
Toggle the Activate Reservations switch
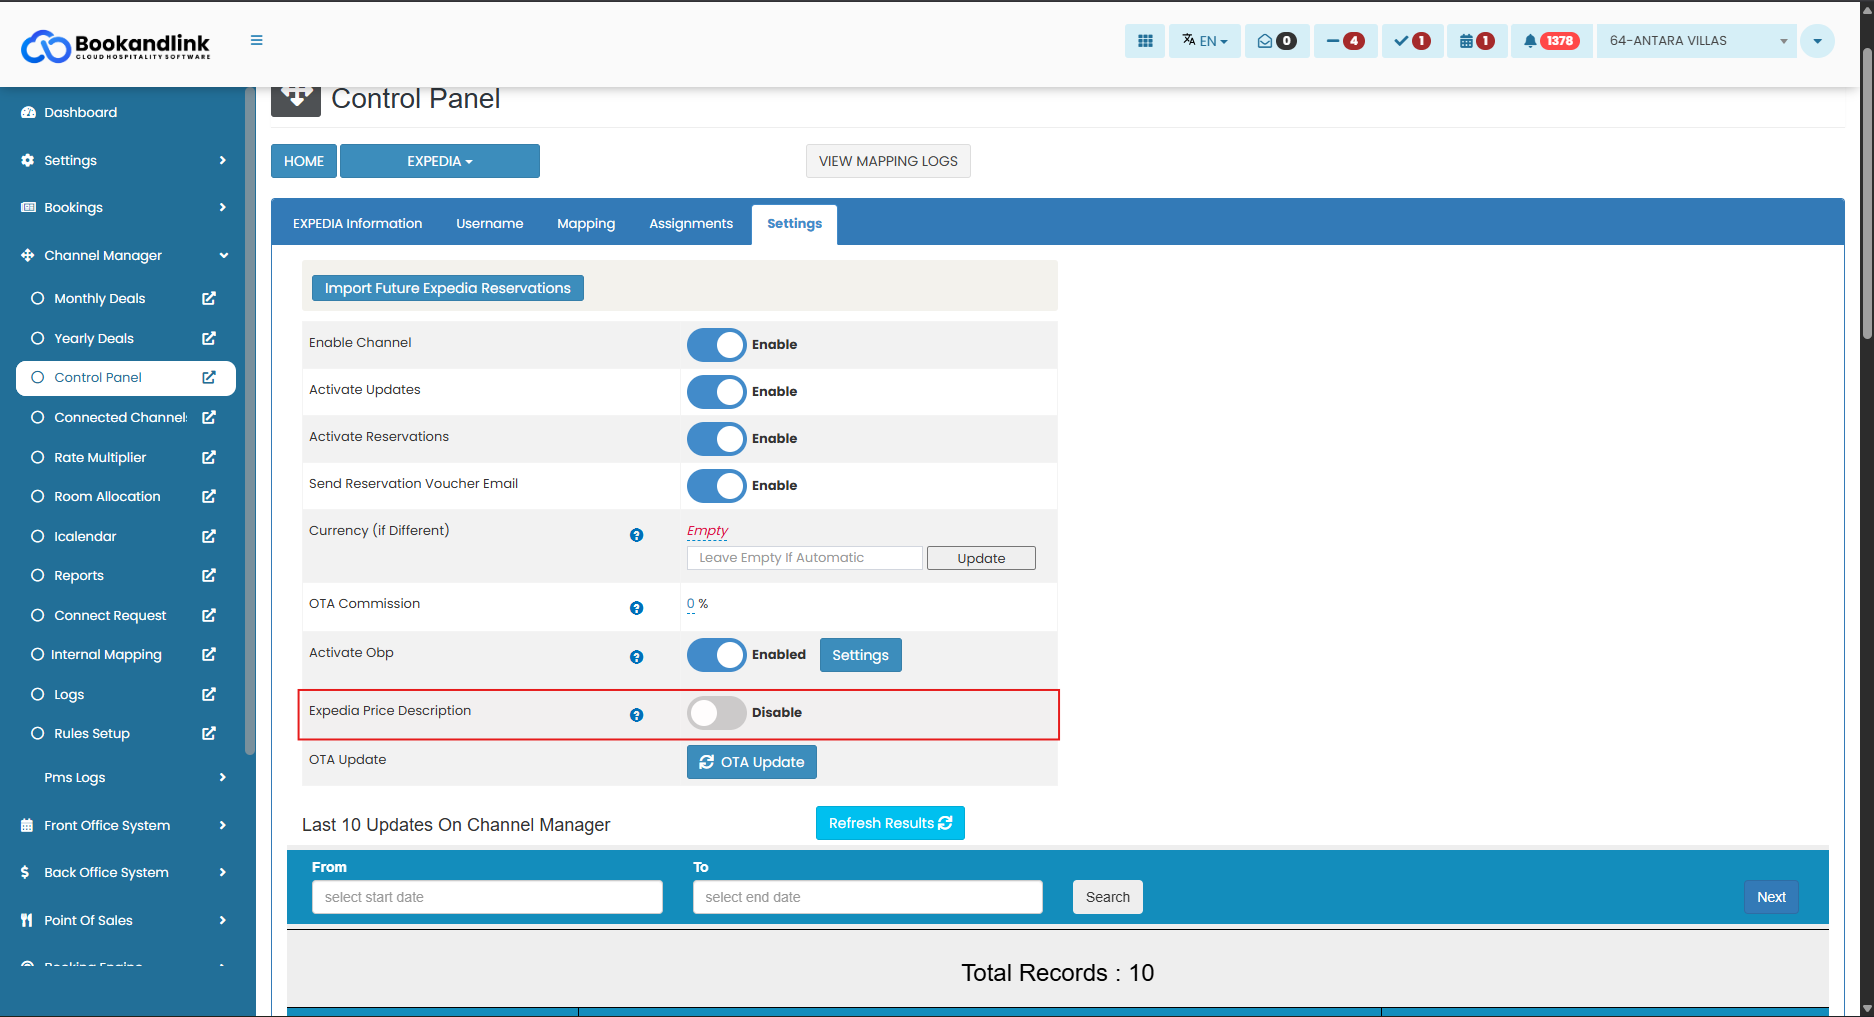coord(717,439)
